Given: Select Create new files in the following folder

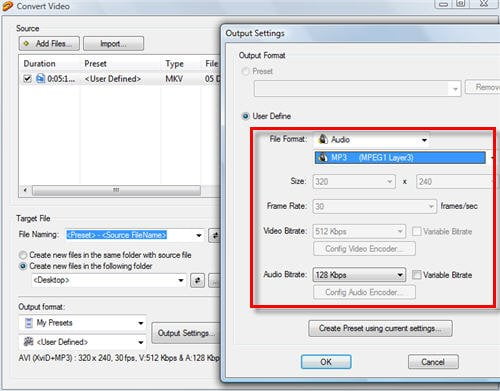Looking at the screenshot, I should click(23, 266).
